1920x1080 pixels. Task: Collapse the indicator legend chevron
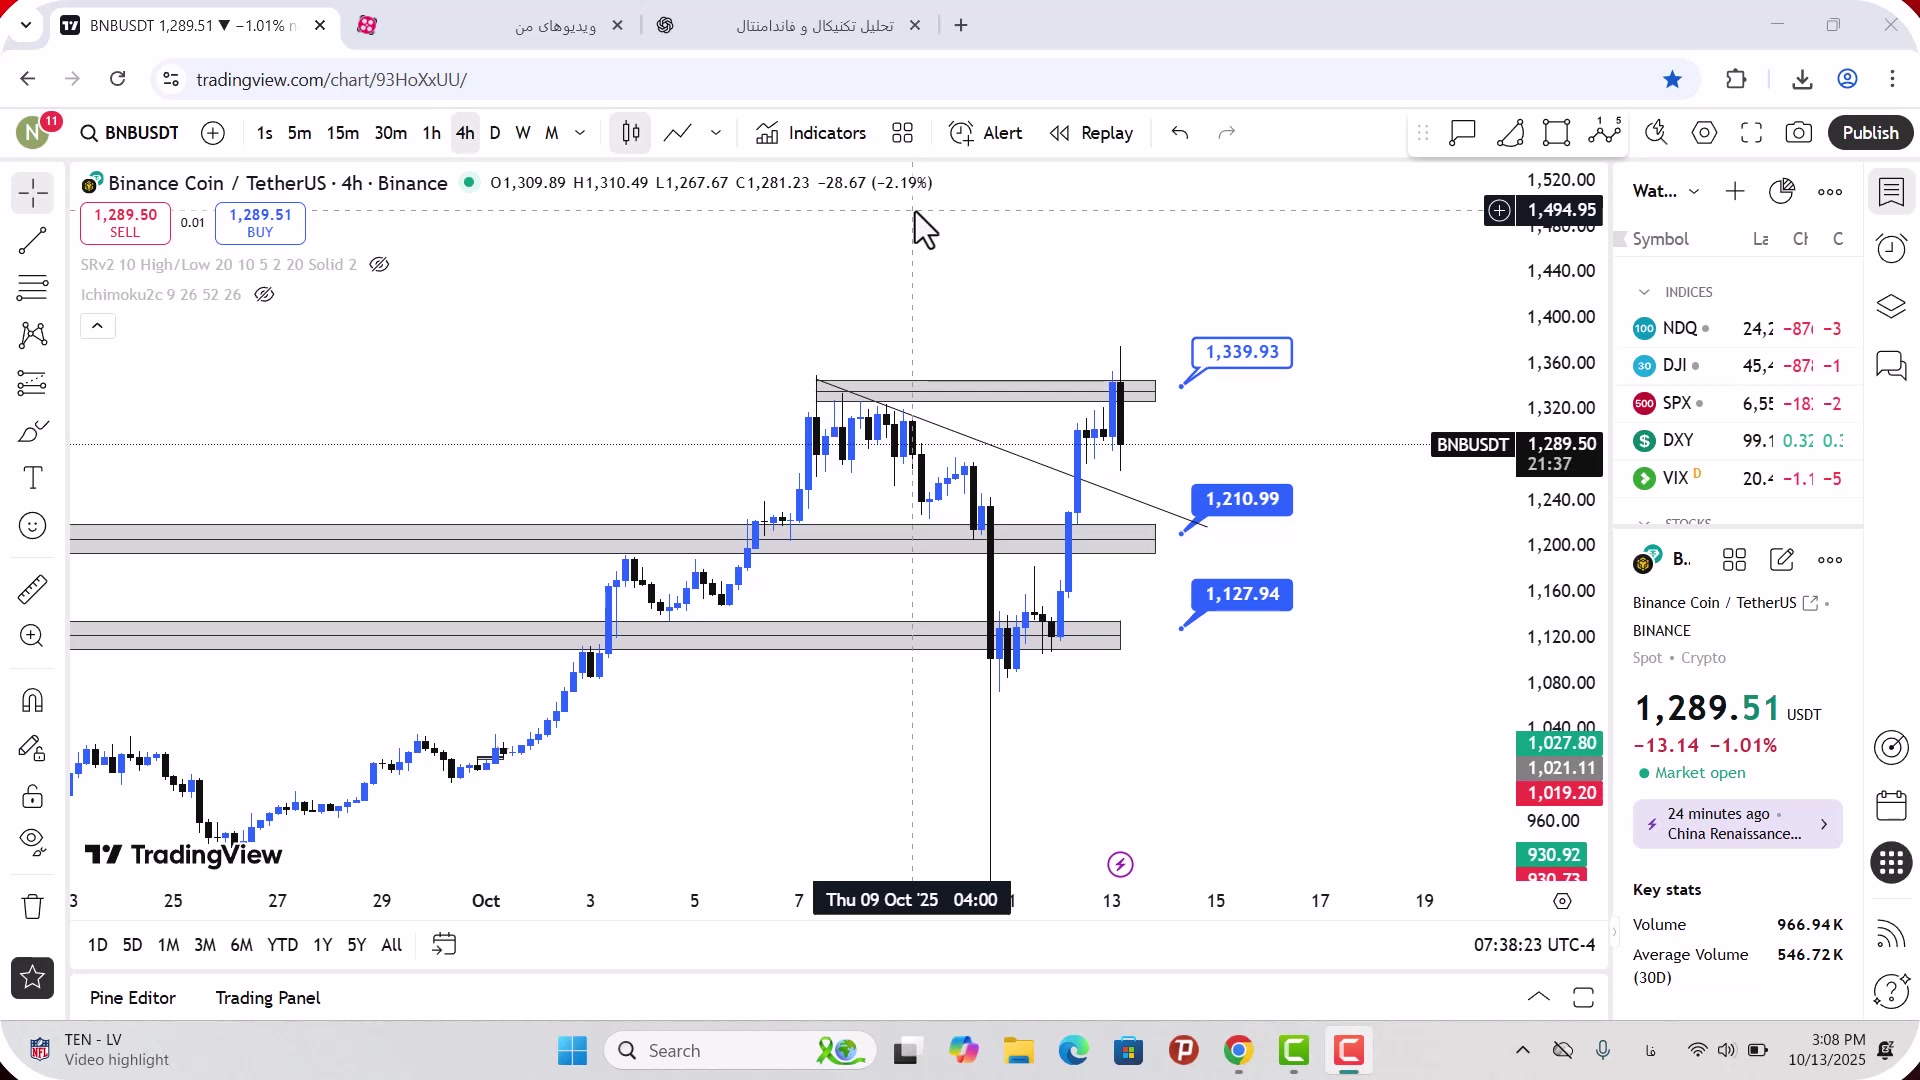pyautogui.click(x=97, y=326)
